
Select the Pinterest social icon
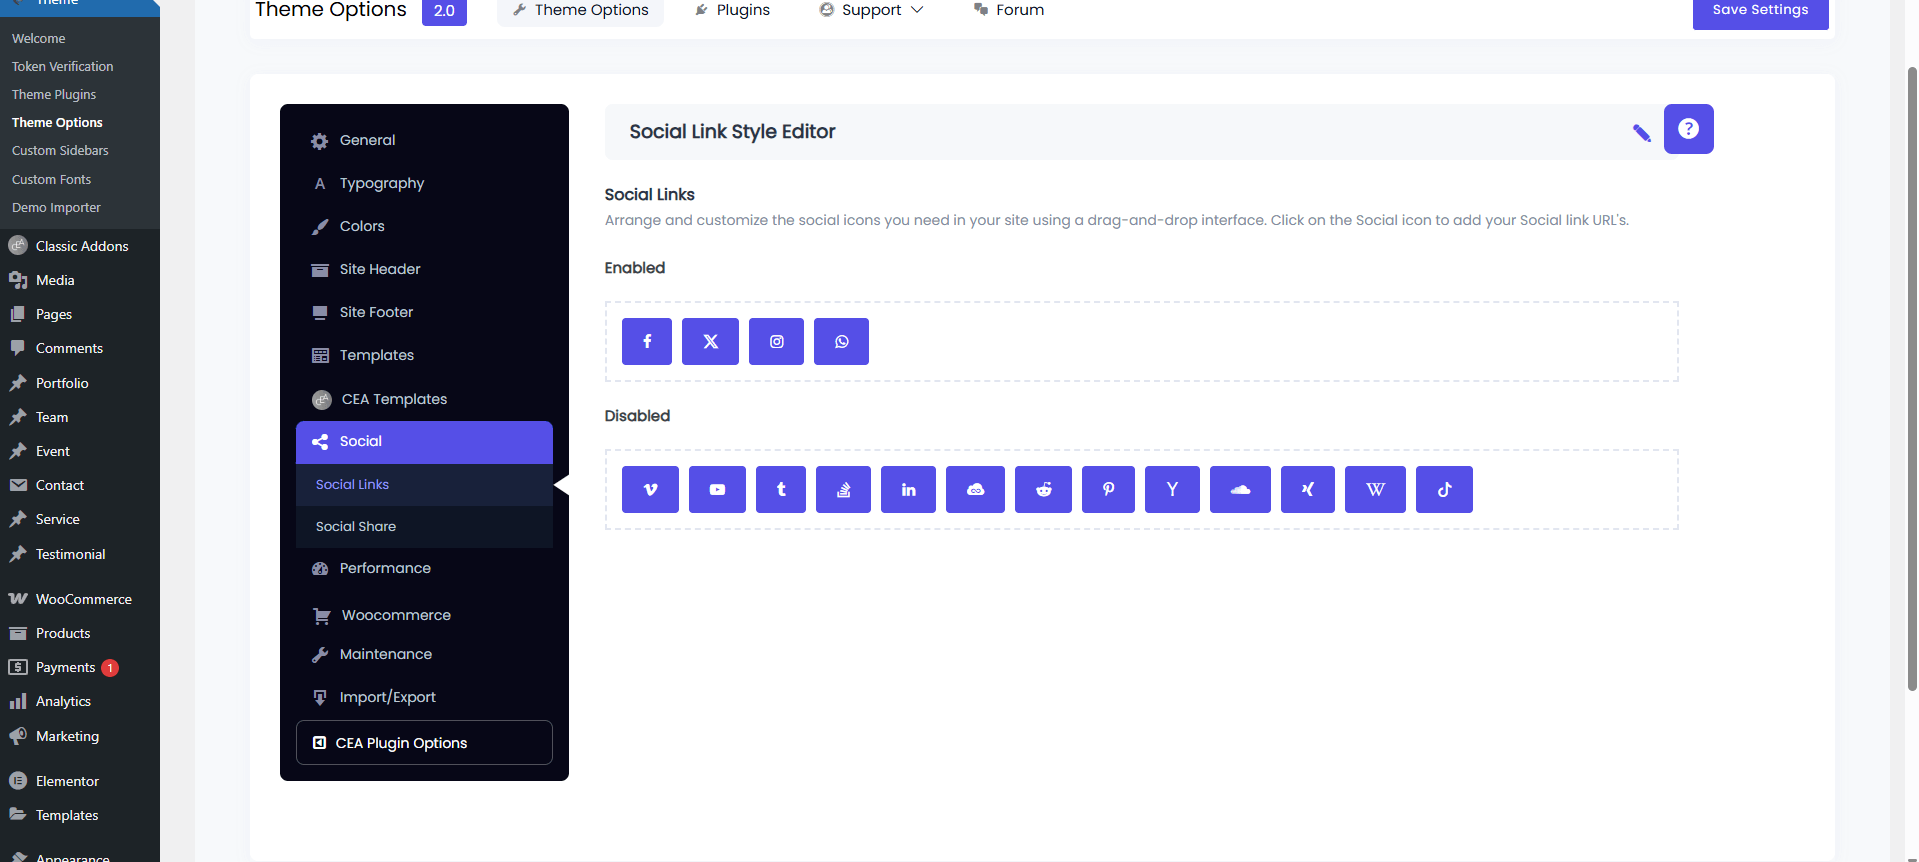[1108, 490]
